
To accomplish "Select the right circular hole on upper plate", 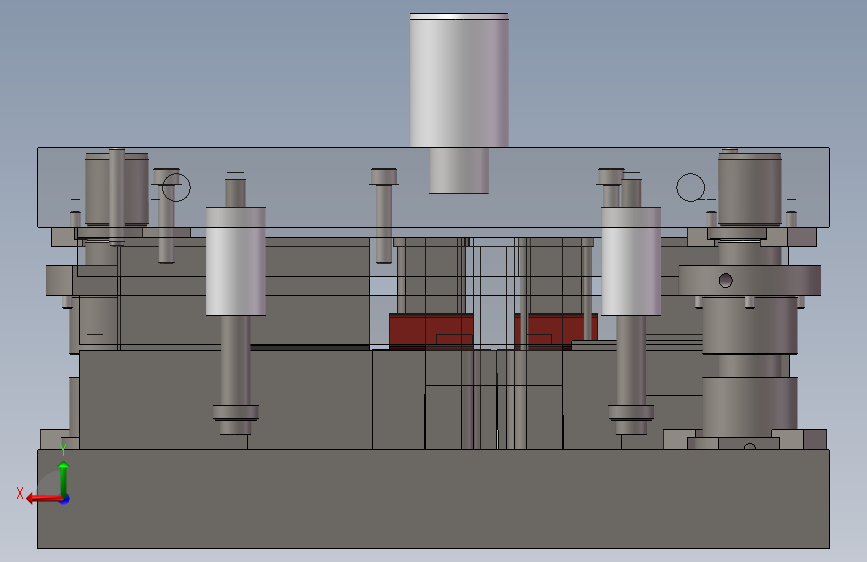I will pyautogui.click(x=691, y=188).
